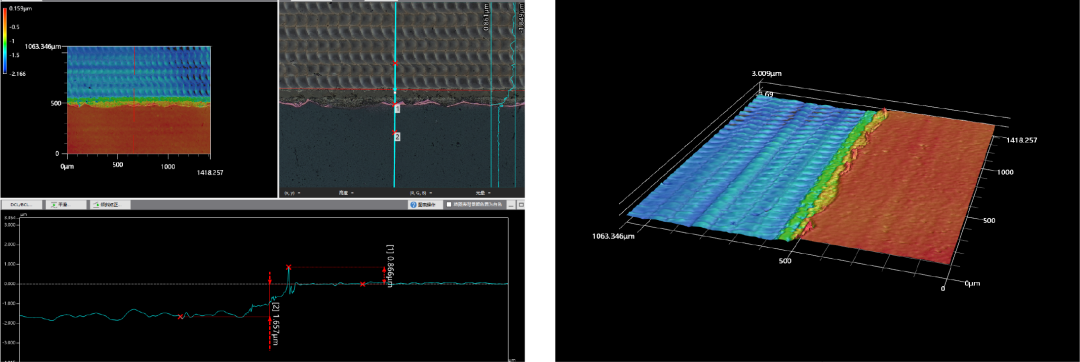Click measurement marker label 1 on the cyan line

click(397, 109)
